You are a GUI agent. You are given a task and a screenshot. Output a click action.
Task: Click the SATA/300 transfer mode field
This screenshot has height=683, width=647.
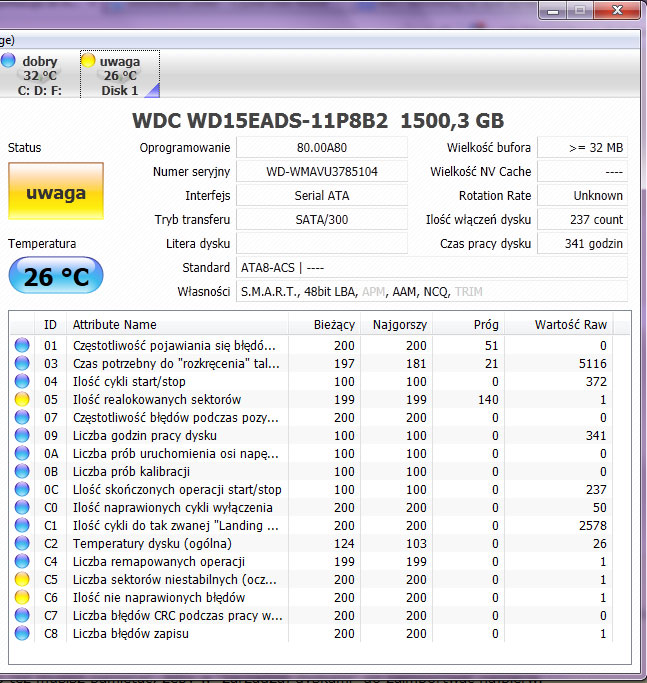[x=322, y=220]
